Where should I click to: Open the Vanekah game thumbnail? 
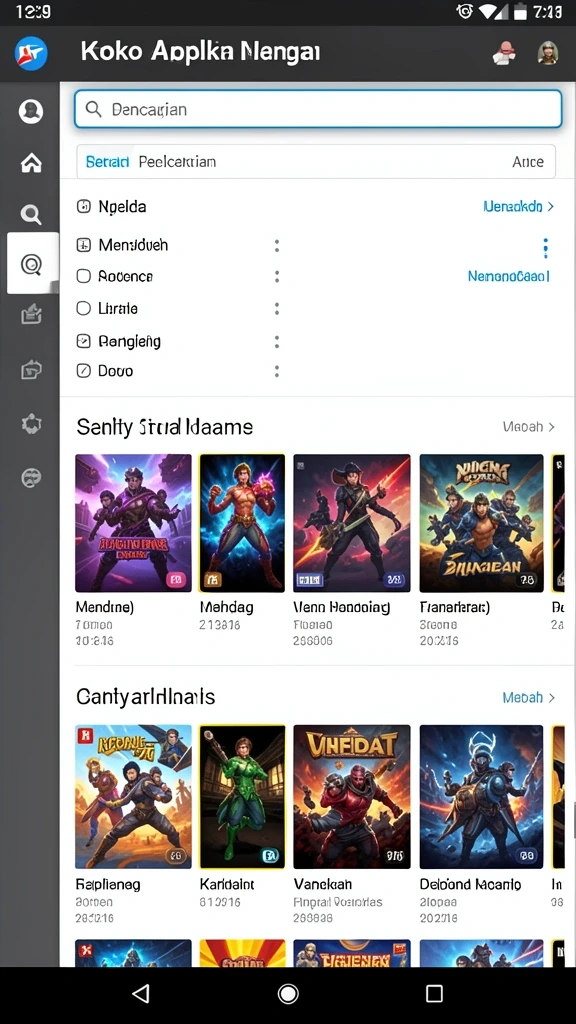click(x=352, y=797)
